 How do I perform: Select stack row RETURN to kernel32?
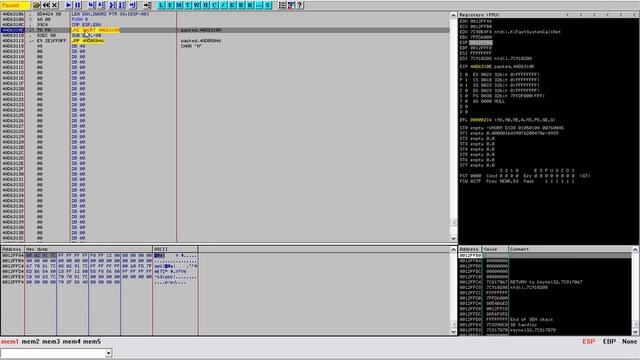(545, 282)
